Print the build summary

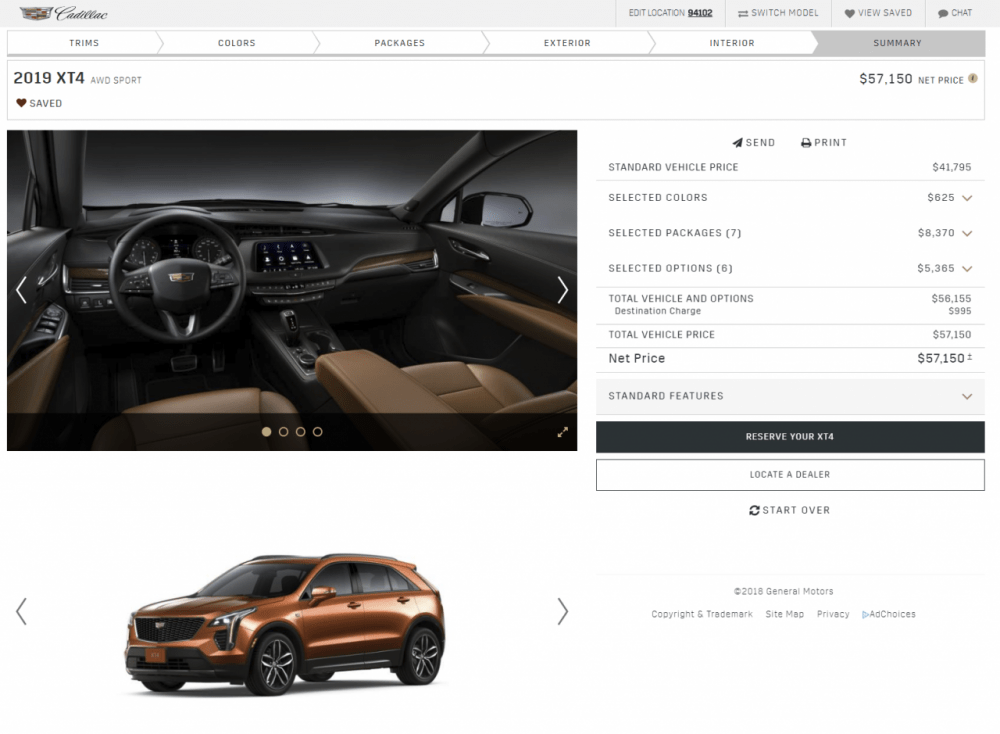[823, 143]
